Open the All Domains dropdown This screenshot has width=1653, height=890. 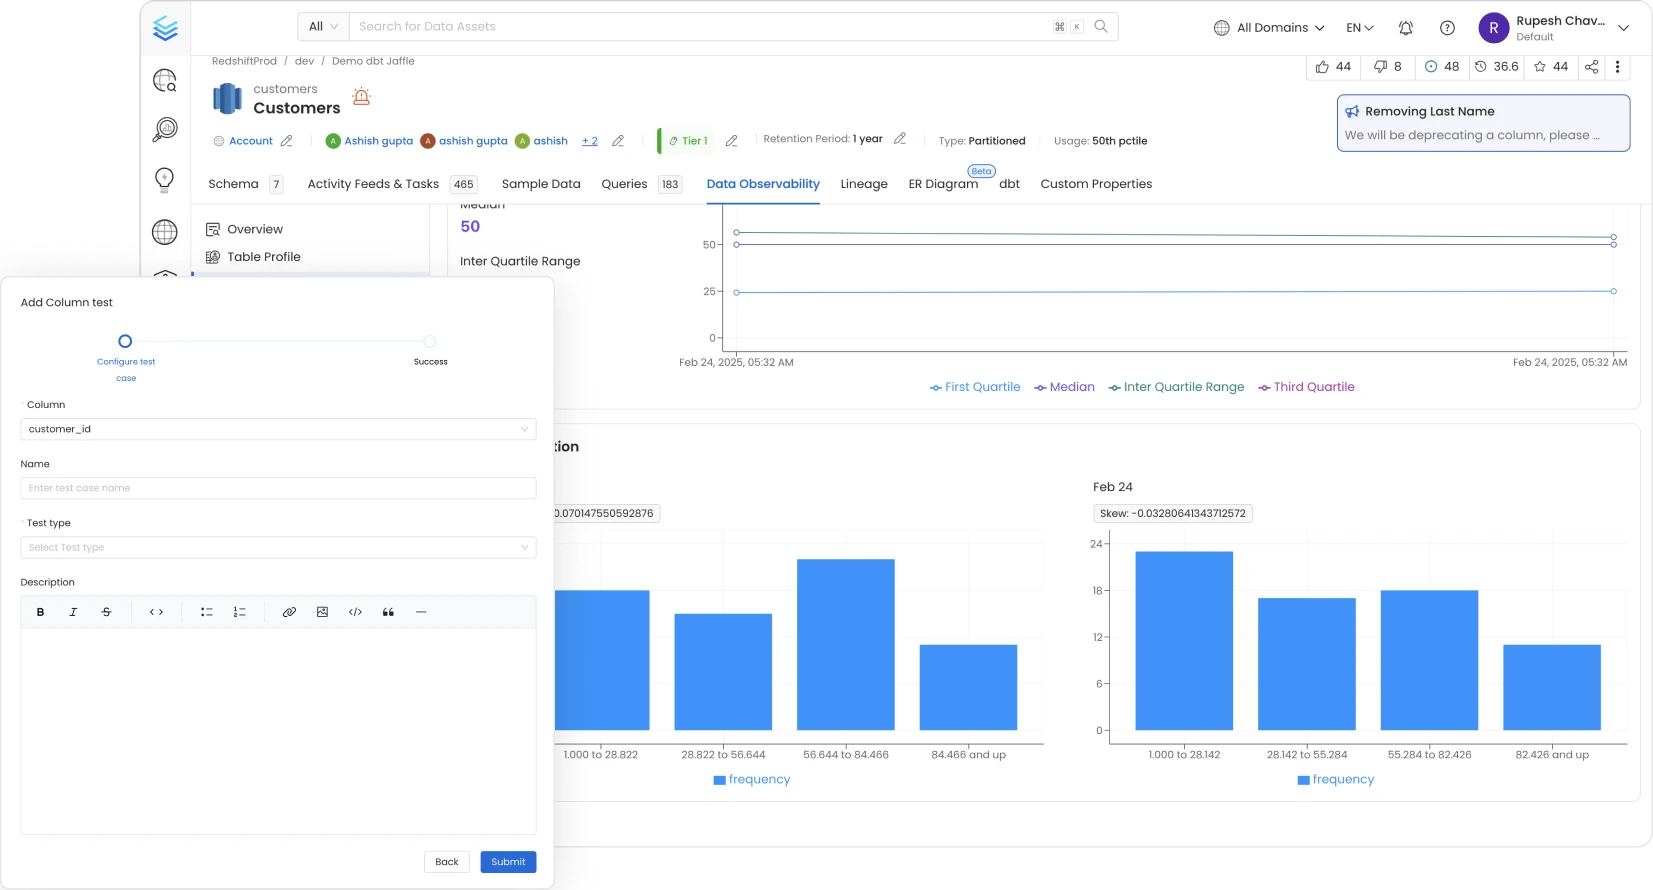tap(1269, 28)
